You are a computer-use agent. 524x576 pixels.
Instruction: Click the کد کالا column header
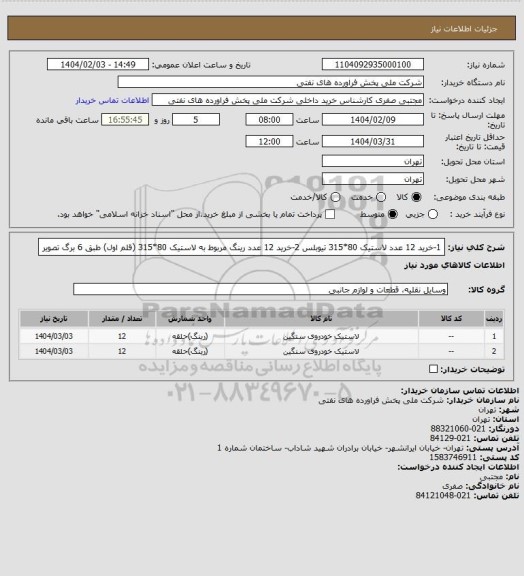pos(451,319)
